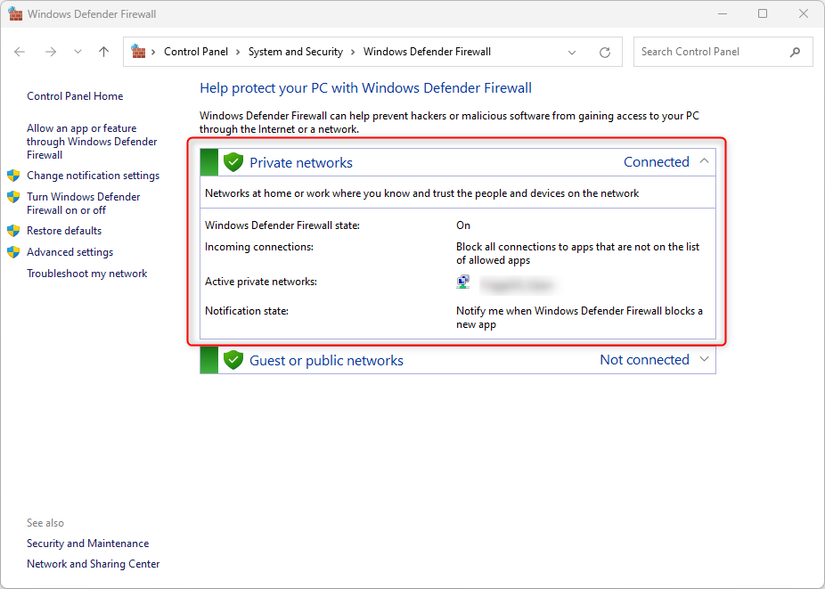Click green shield icon for Guest networks
Screen dimensions: 825x589
pyautogui.click(x=233, y=360)
